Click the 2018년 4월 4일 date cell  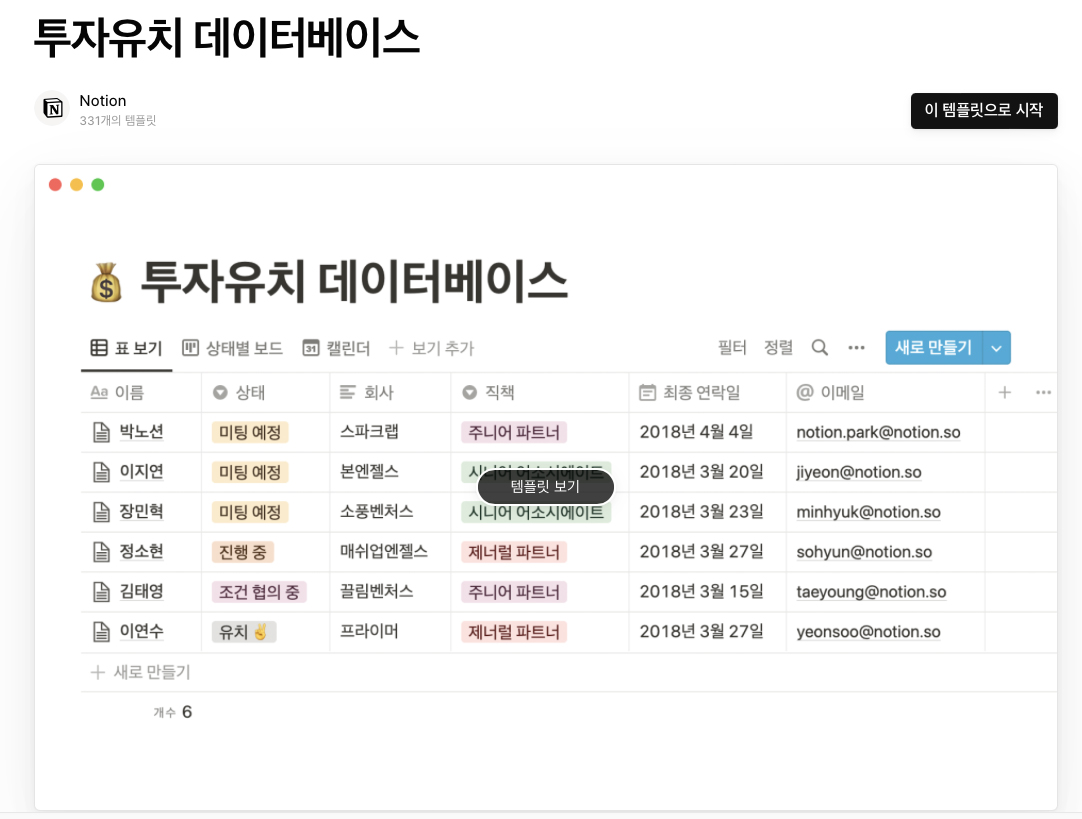pos(707,433)
